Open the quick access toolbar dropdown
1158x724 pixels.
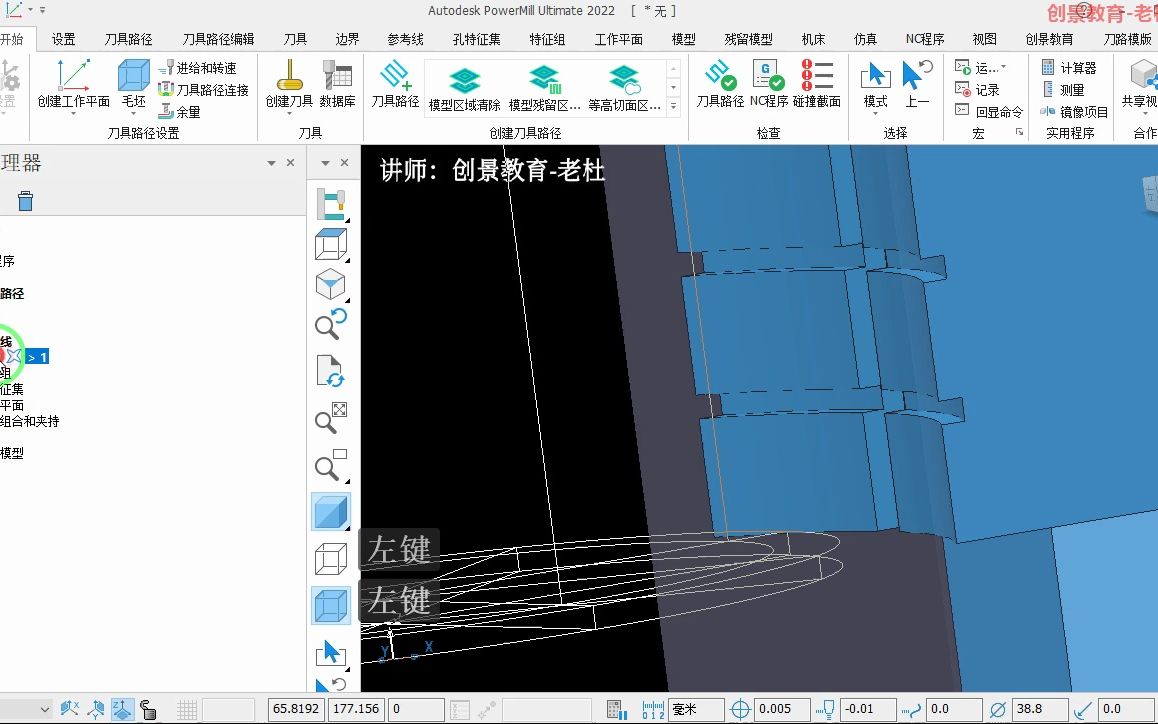[x=42, y=10]
